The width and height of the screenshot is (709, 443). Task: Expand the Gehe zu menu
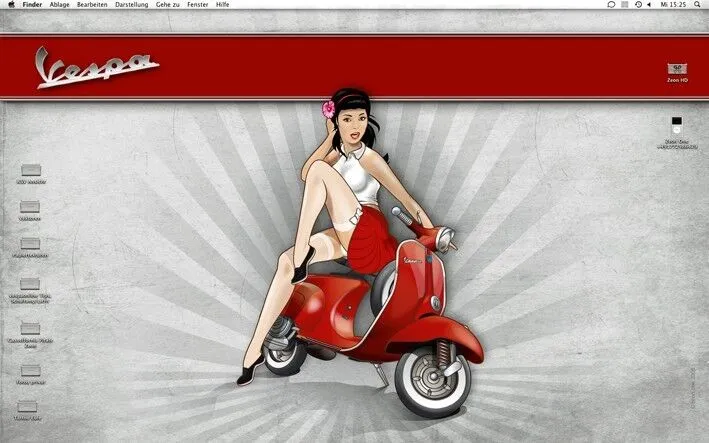(x=168, y=5)
